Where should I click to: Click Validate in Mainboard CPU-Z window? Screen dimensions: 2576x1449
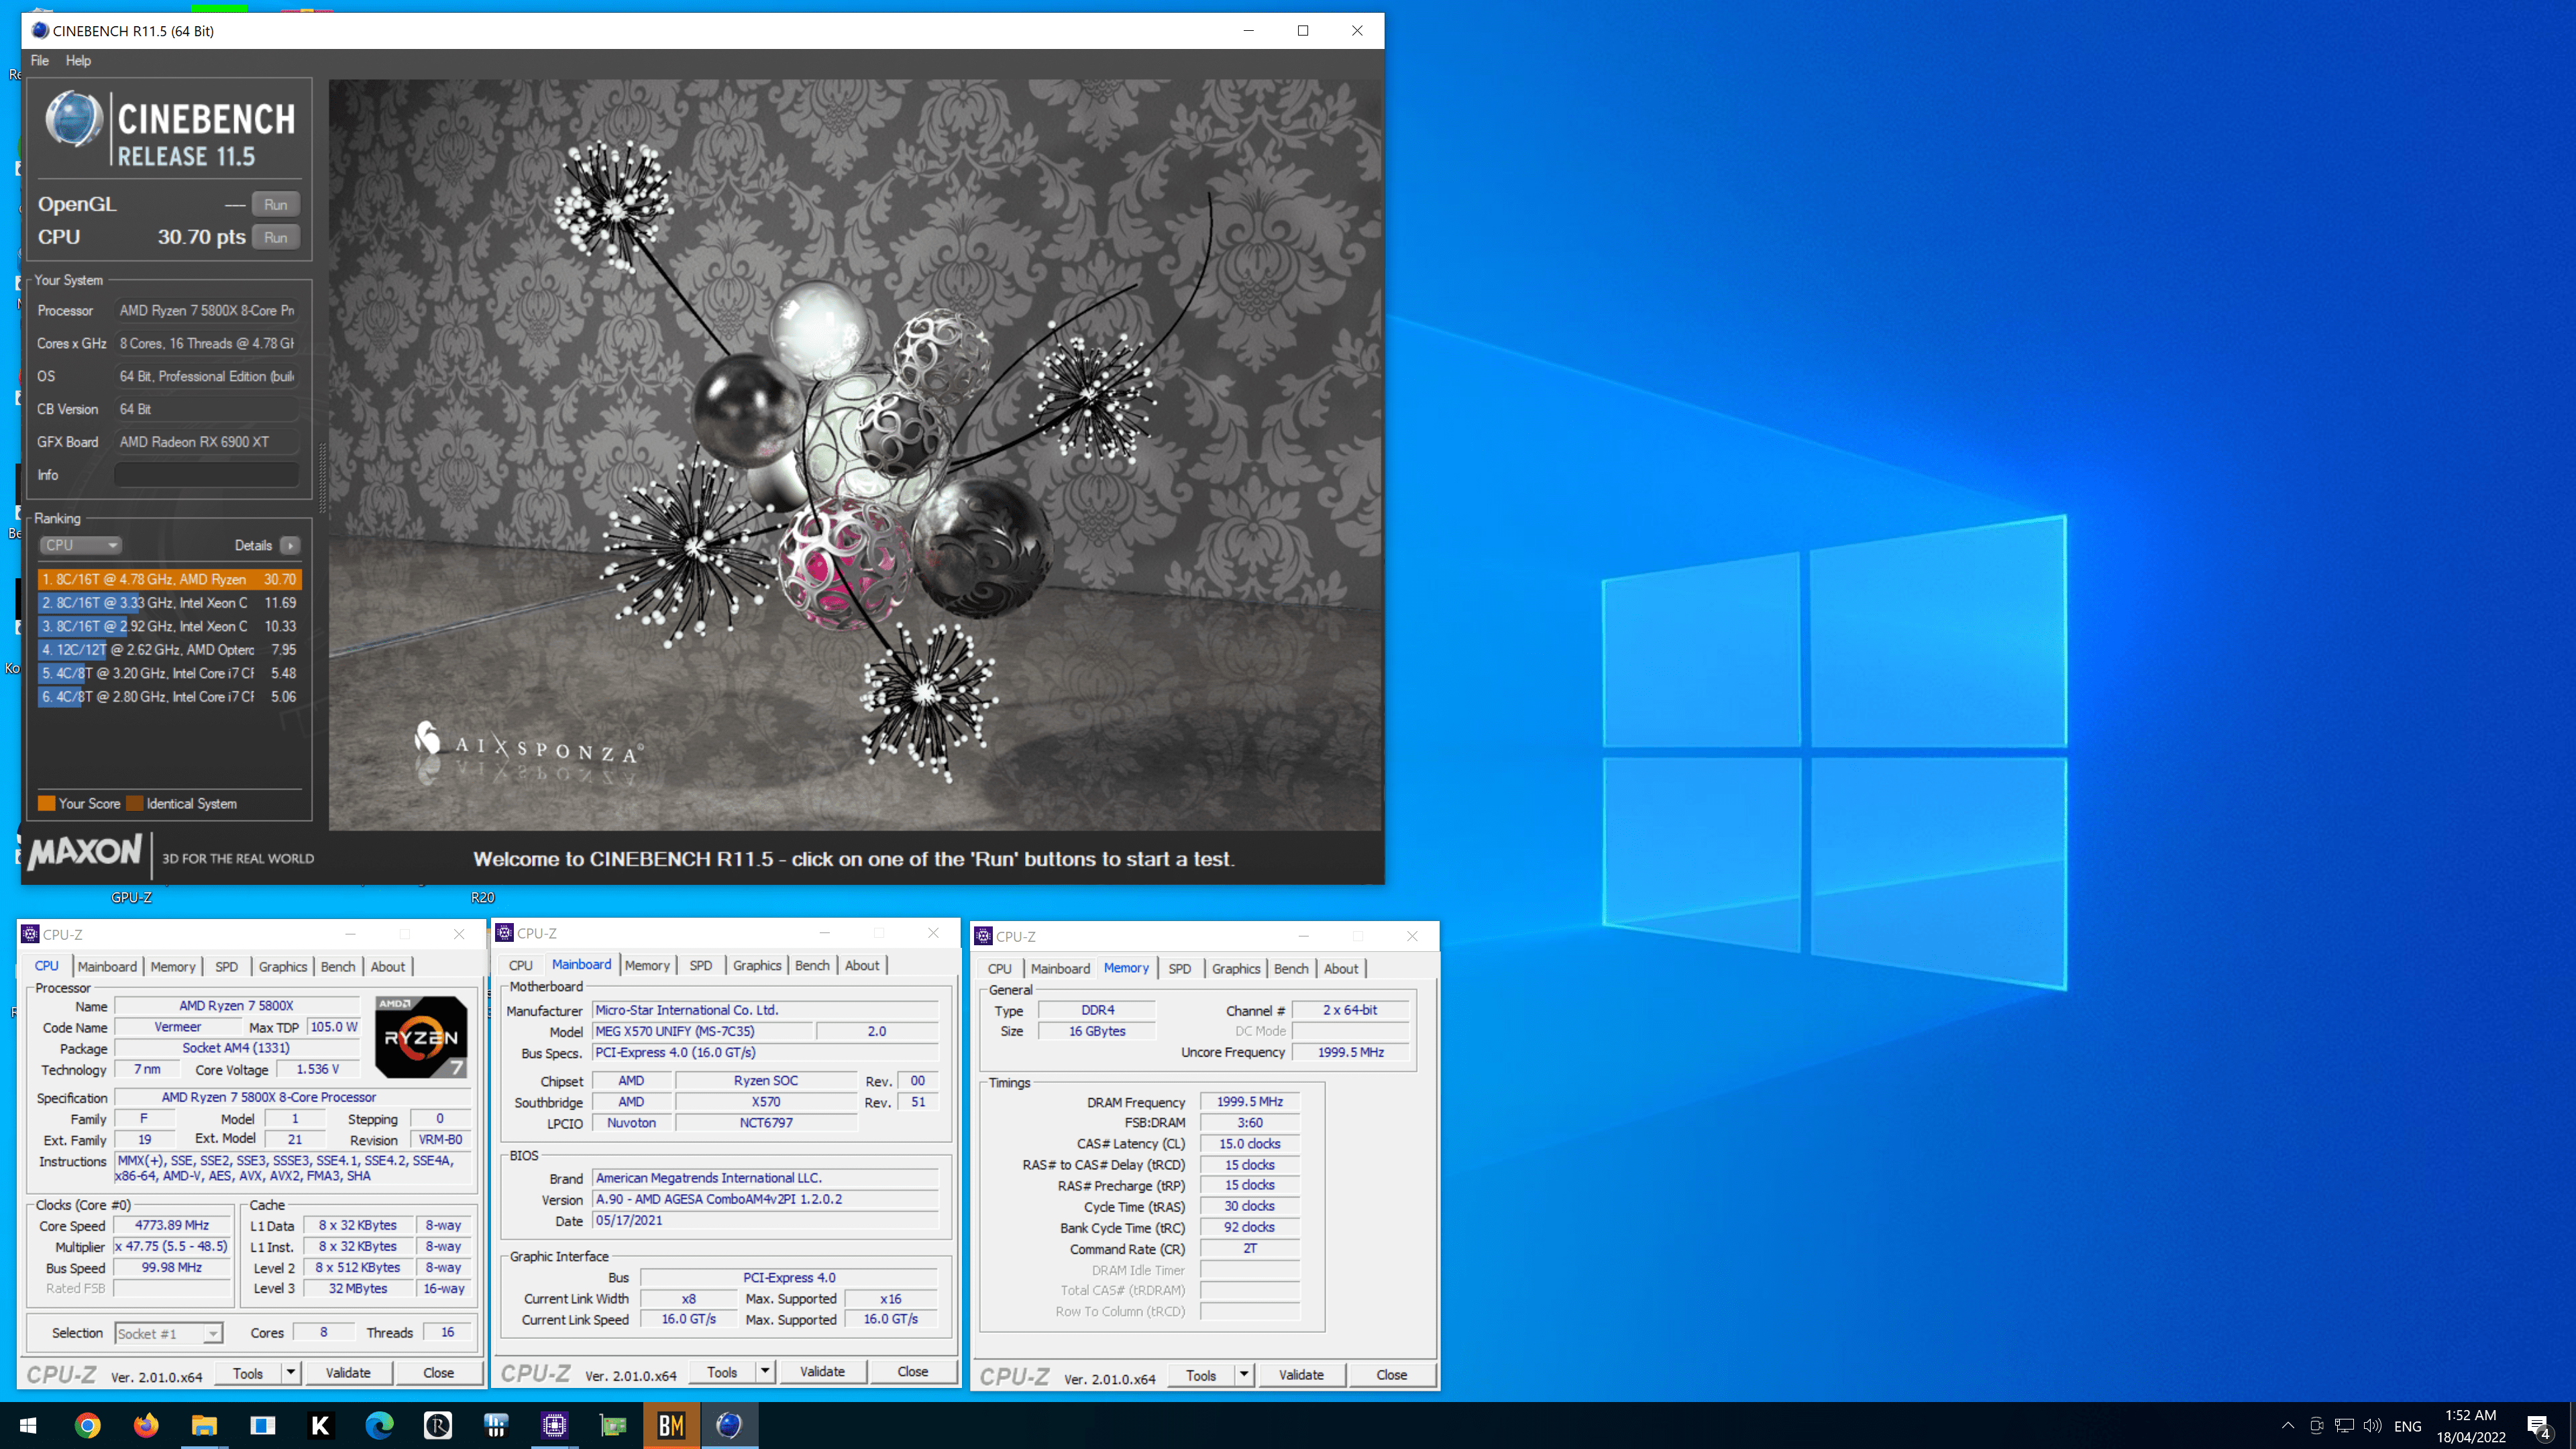[822, 1371]
